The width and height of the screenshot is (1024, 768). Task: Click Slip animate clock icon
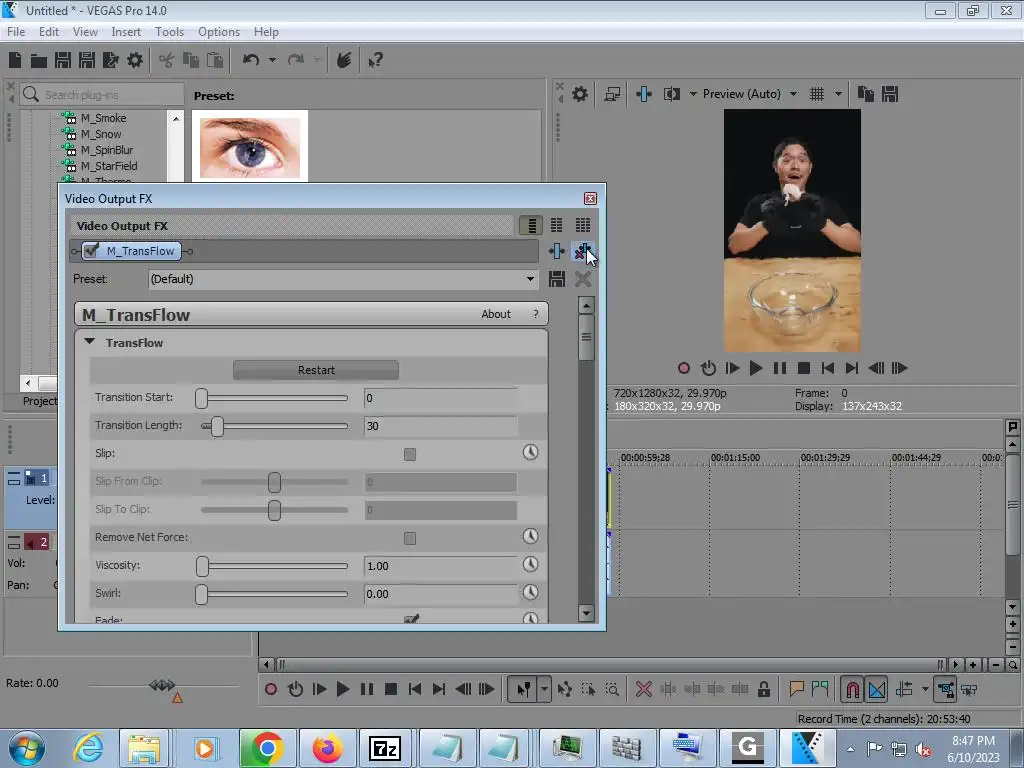(530, 453)
